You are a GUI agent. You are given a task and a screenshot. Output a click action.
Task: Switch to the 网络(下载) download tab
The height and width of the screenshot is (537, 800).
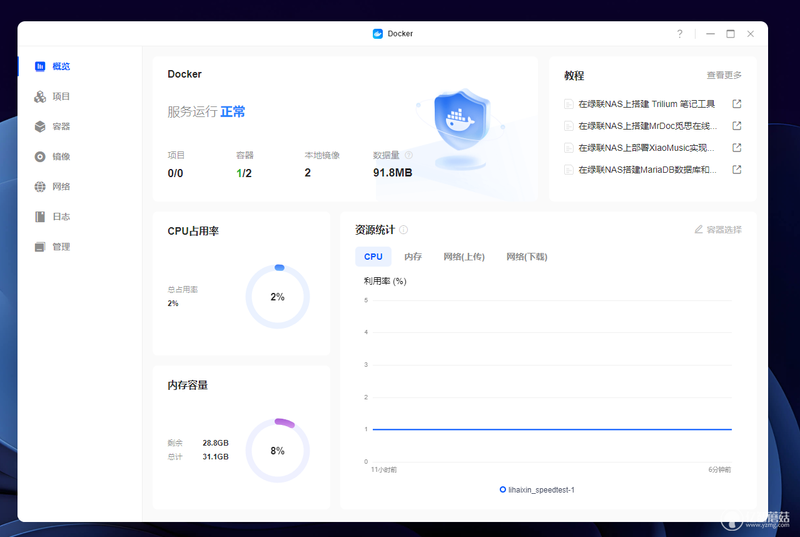tap(527, 257)
